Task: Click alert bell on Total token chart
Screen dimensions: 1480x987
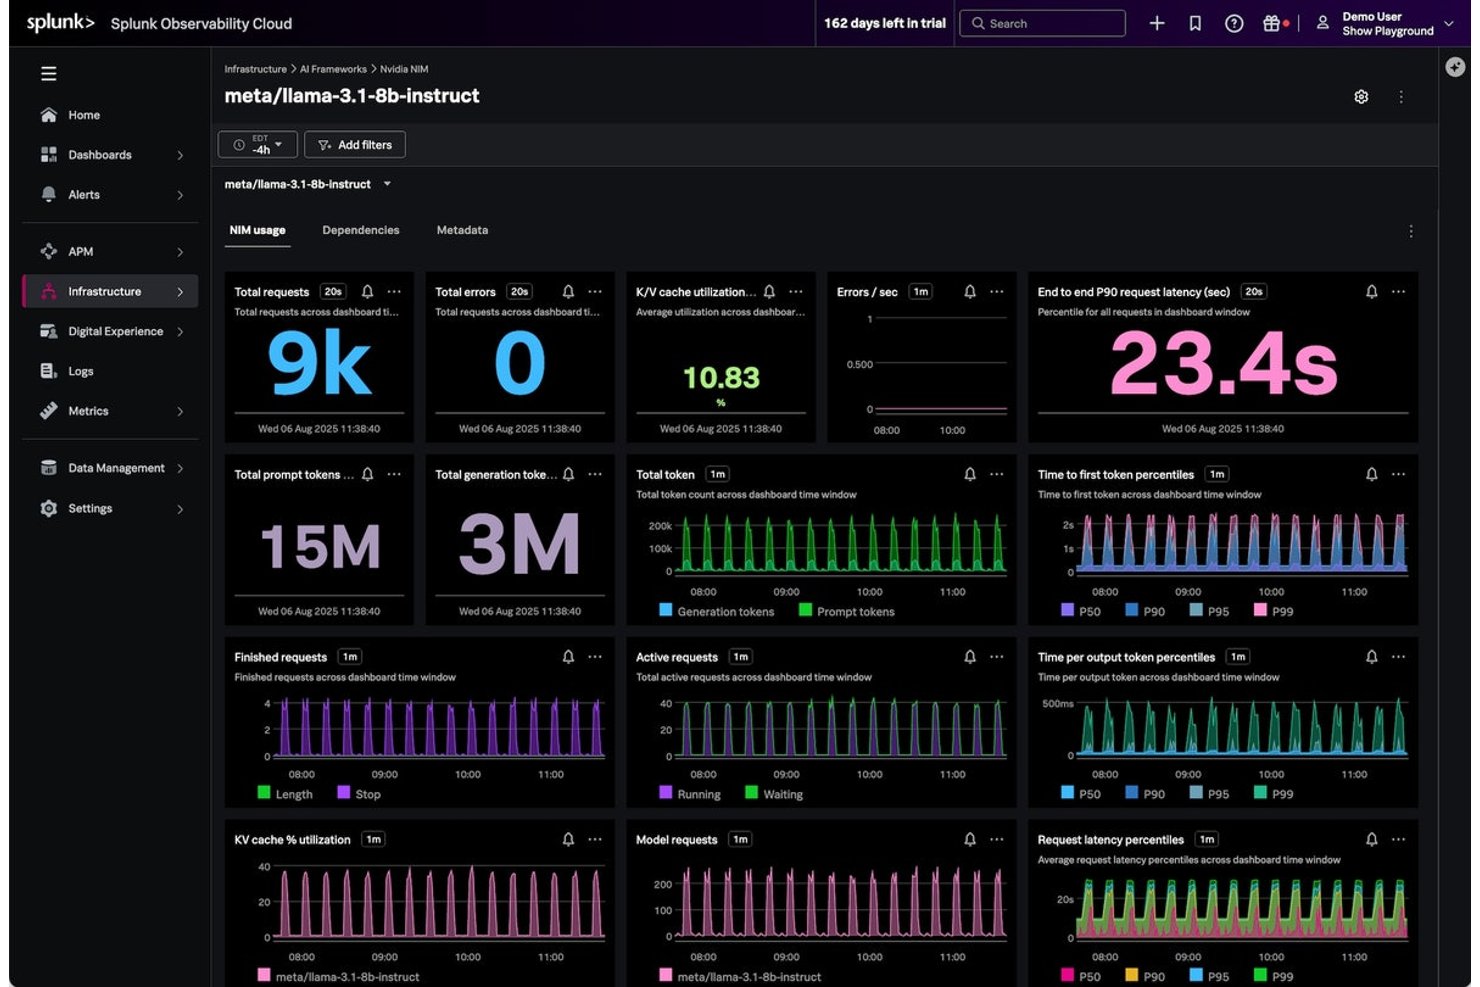Action: [970, 474]
